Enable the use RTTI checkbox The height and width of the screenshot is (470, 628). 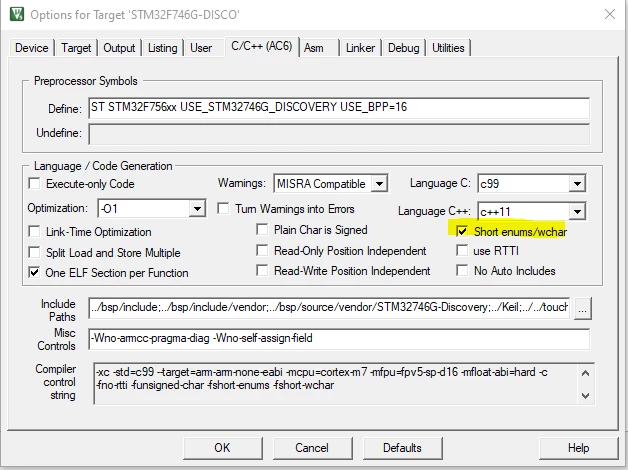click(462, 251)
